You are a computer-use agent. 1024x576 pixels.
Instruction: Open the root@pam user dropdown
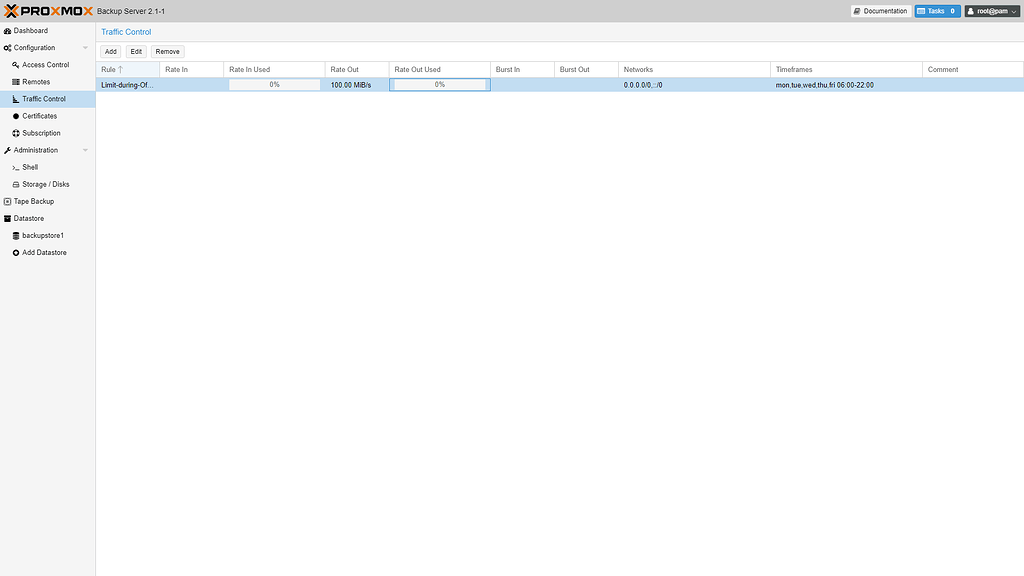click(x=991, y=11)
